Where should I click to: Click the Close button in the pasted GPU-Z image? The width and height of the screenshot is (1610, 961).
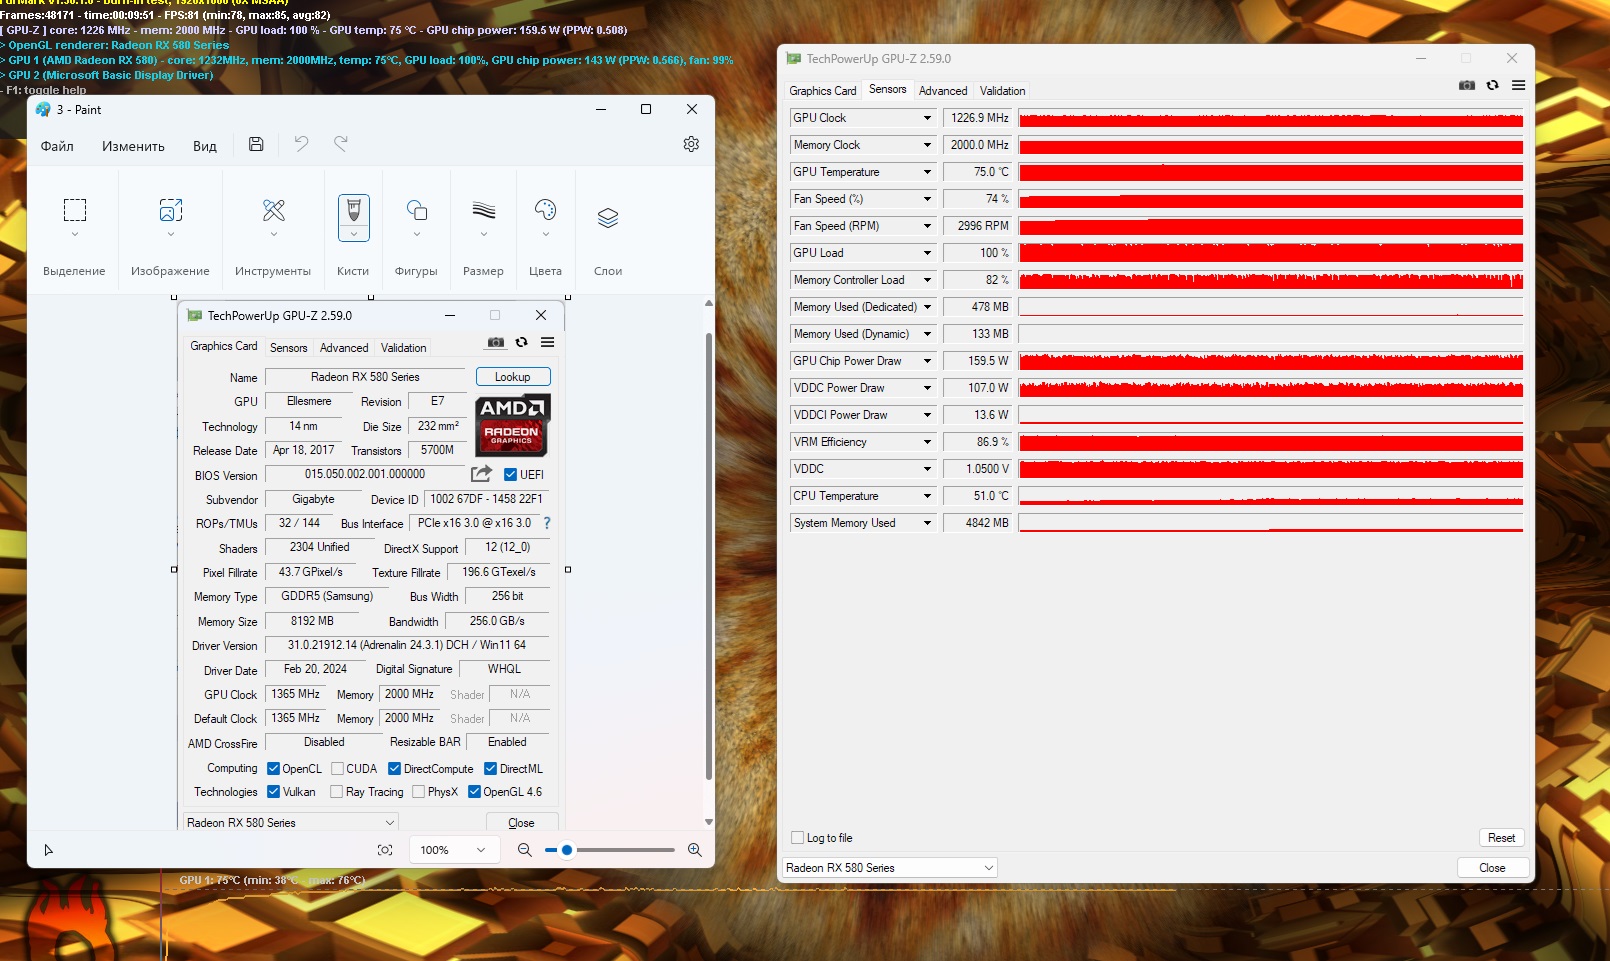point(521,823)
